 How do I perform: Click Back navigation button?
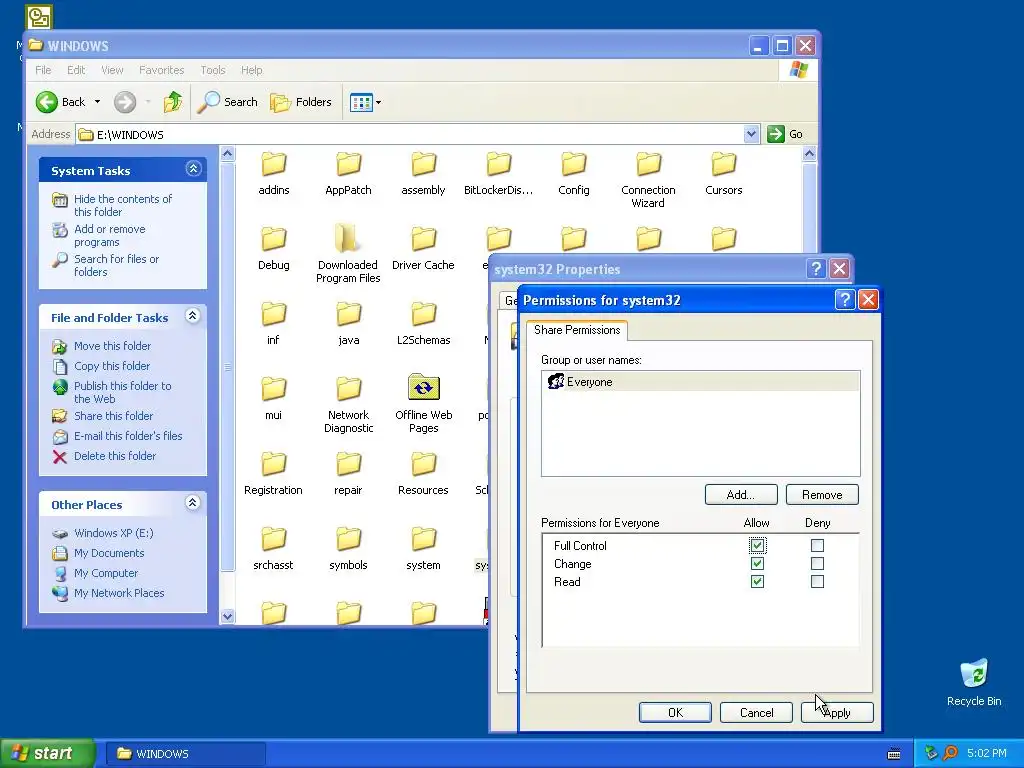pyautogui.click(x=61, y=102)
